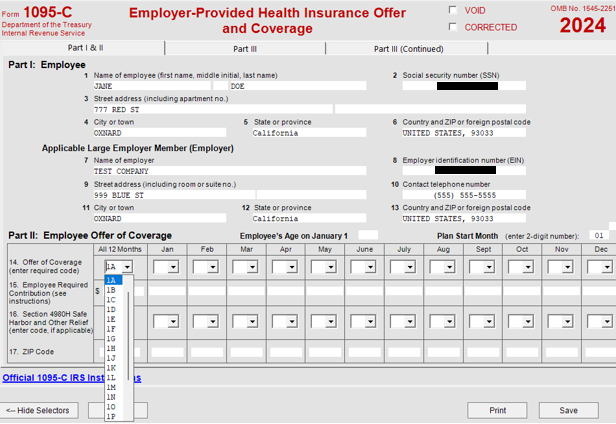The image size is (616, 424).
Task: Open Dec Section 4980H Safe Harbor dropdown
Action: [x=607, y=321]
